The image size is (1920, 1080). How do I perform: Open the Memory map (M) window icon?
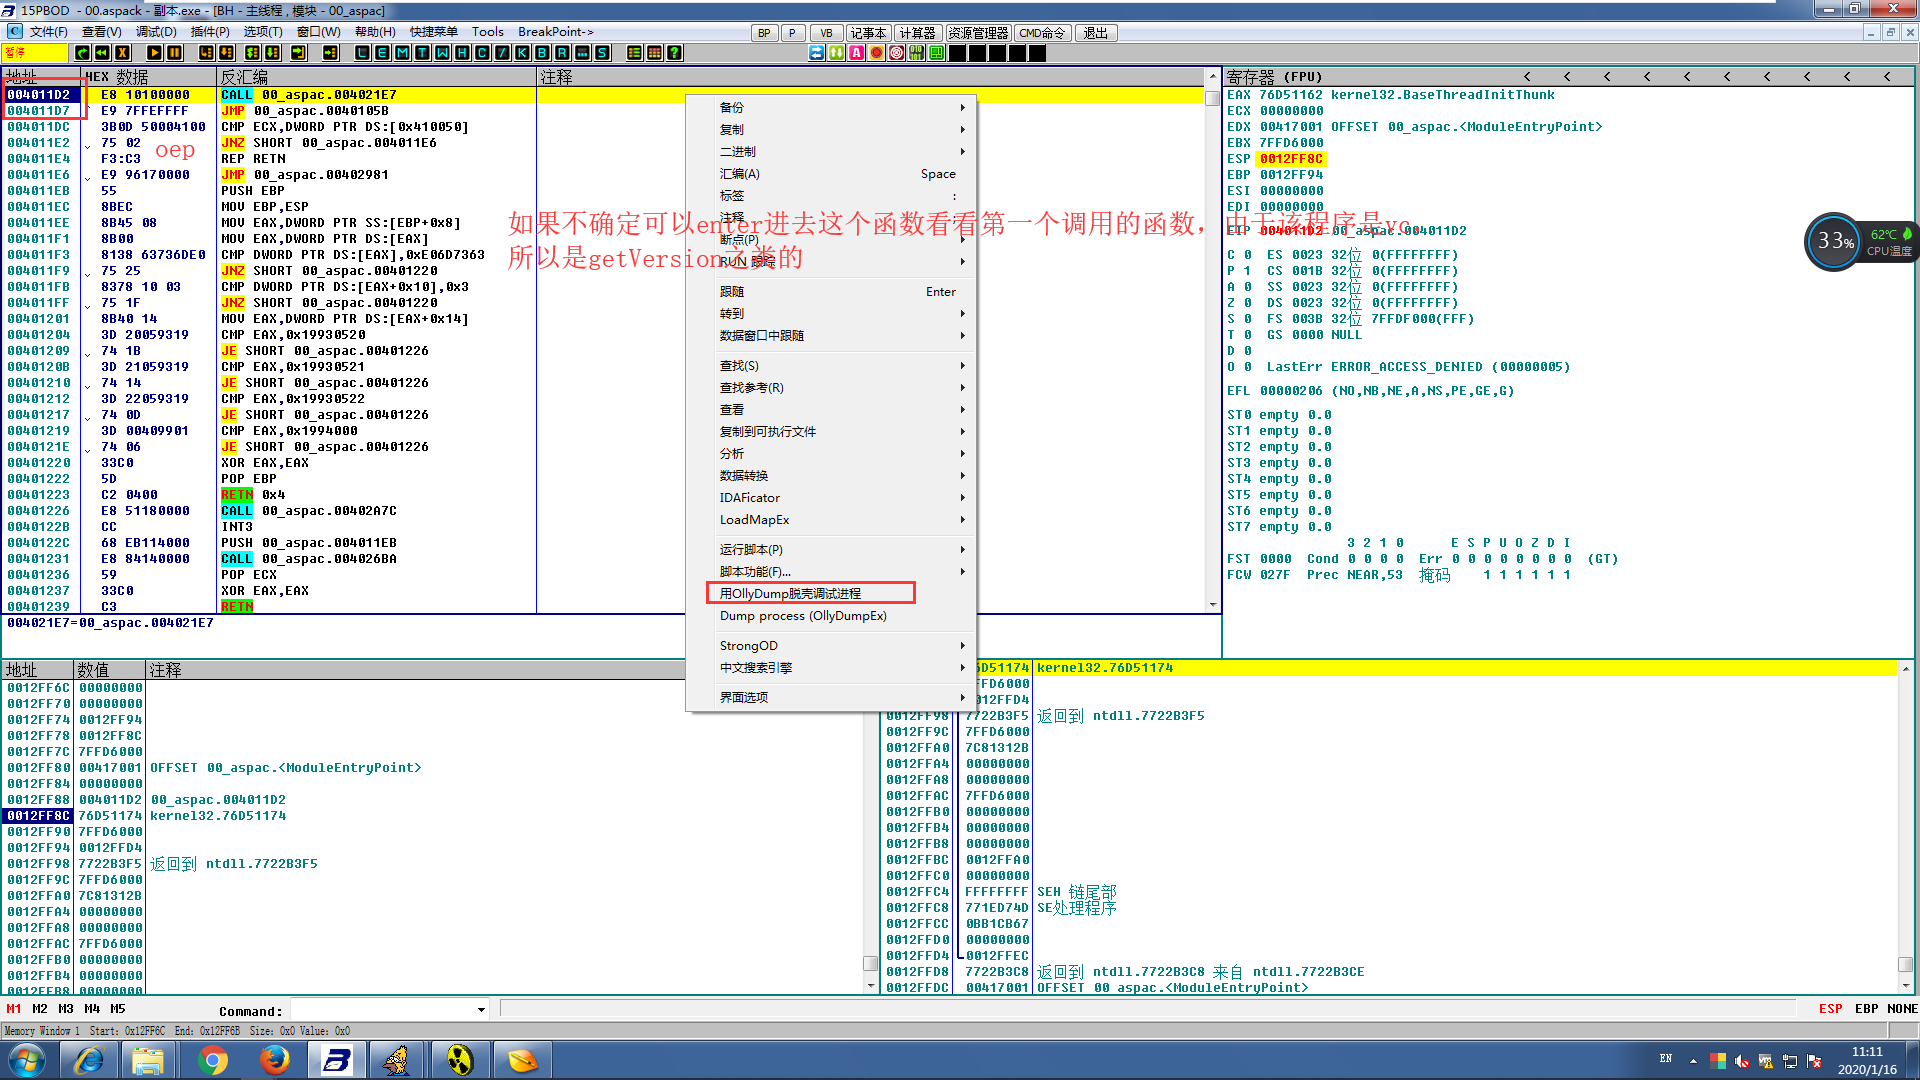402,53
